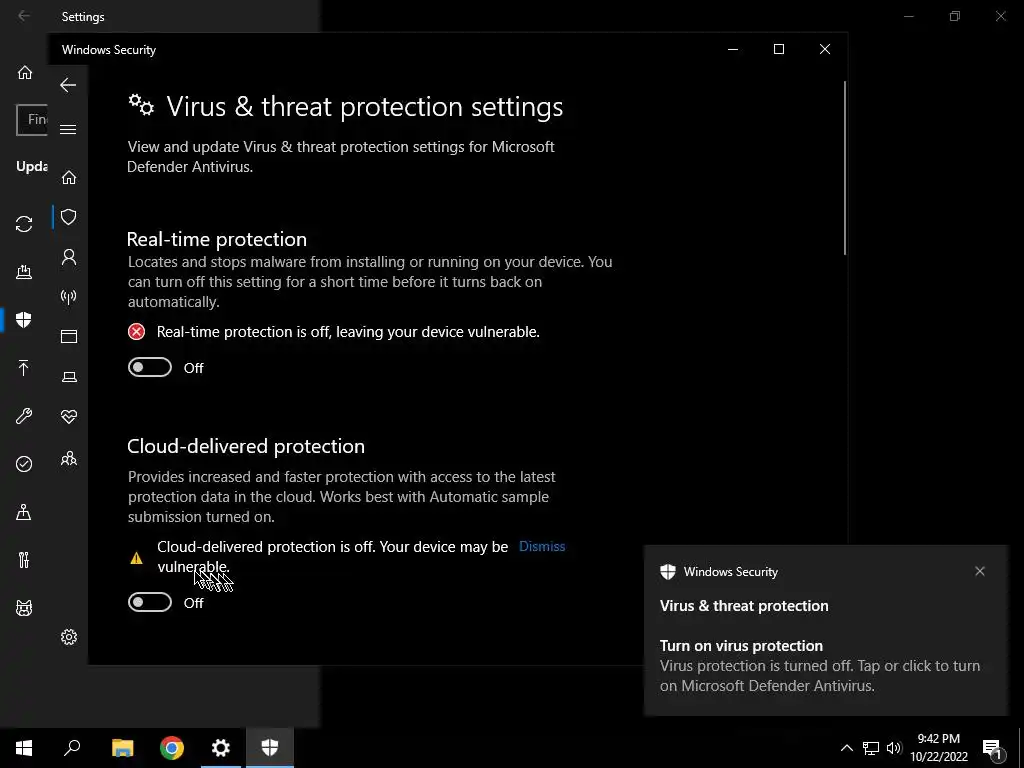This screenshot has height=768, width=1024.
Task: Open network status tray icon
Action: point(871,748)
